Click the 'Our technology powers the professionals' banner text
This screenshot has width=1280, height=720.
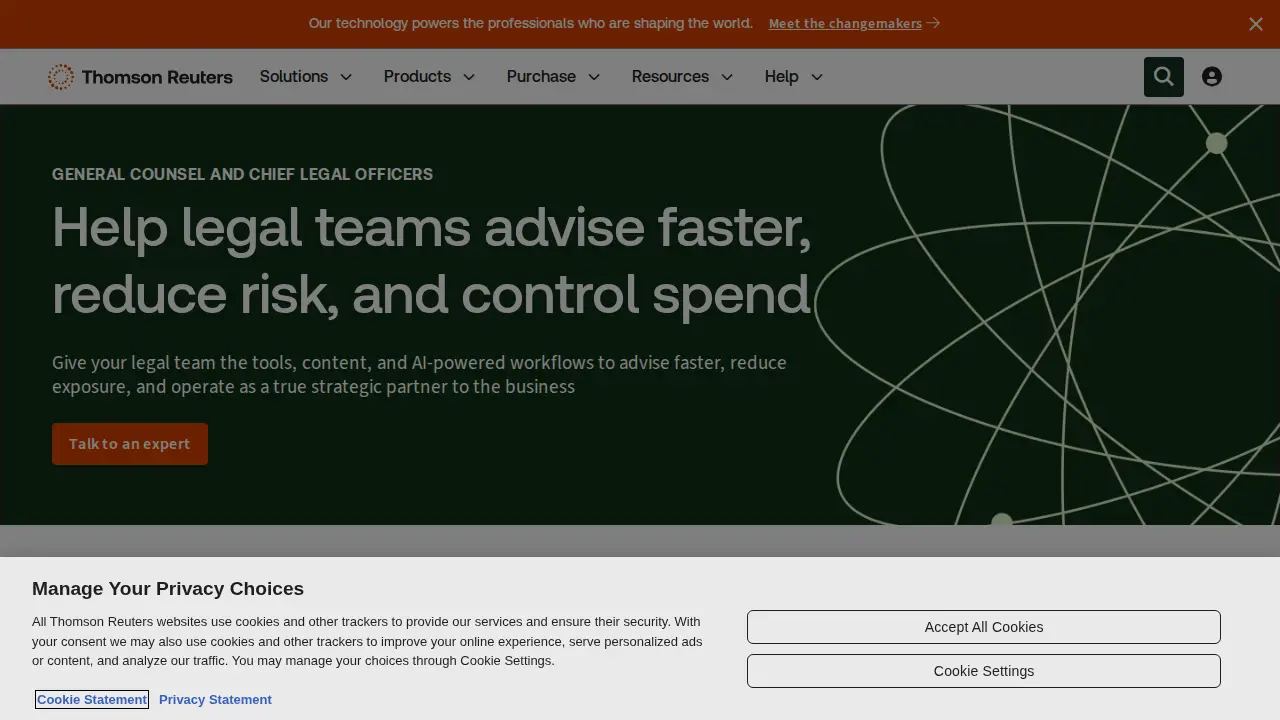point(530,23)
